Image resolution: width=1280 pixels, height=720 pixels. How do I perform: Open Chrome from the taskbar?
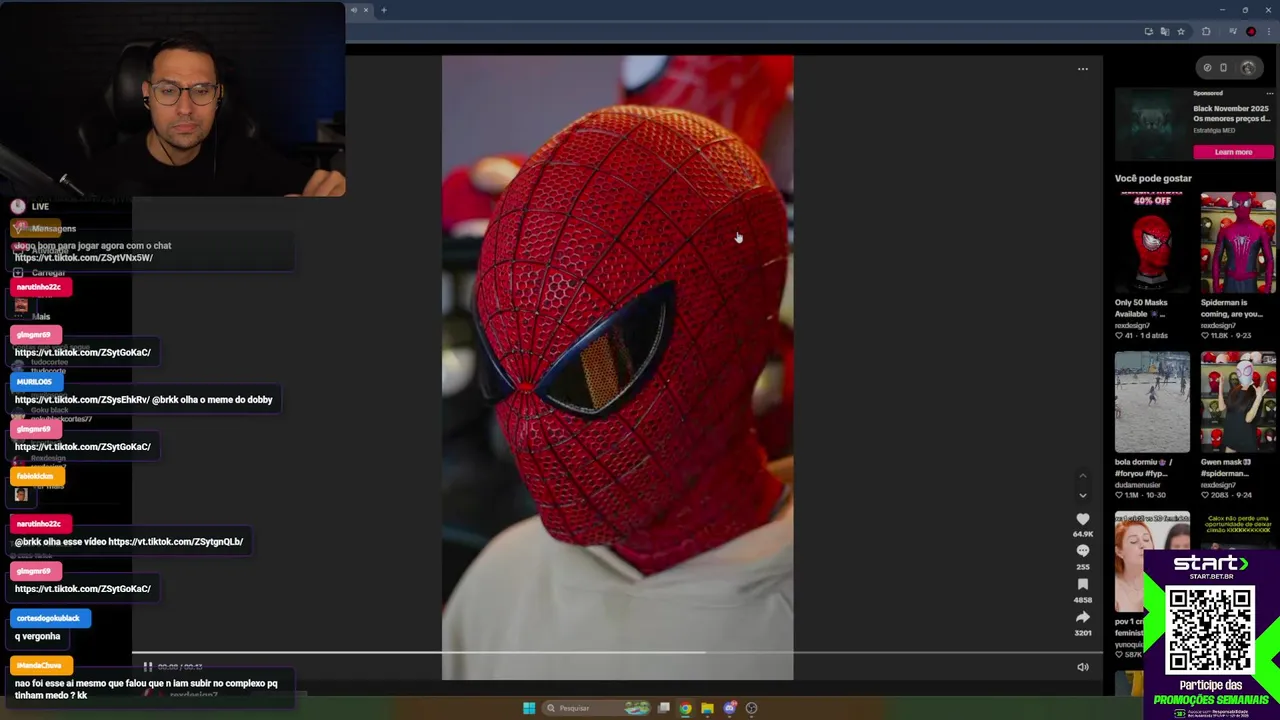click(685, 708)
